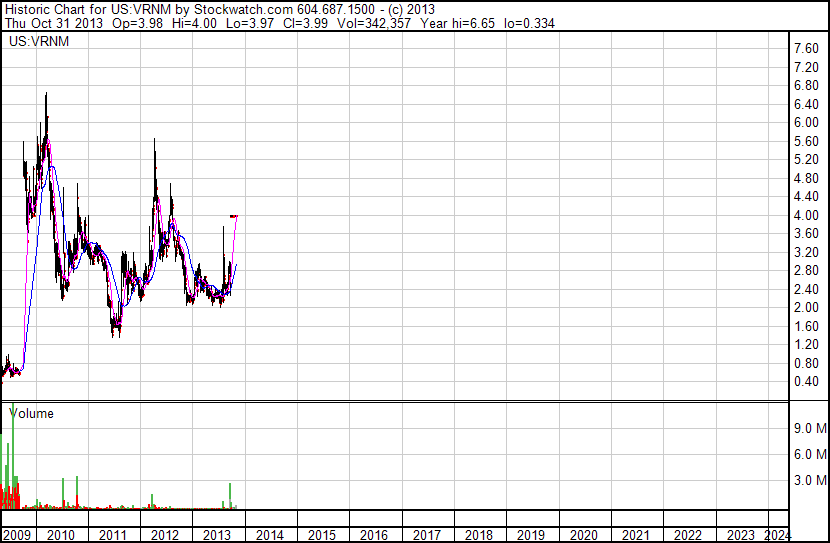
Task: Click the 2015 year label on time axis
Action: [322, 535]
